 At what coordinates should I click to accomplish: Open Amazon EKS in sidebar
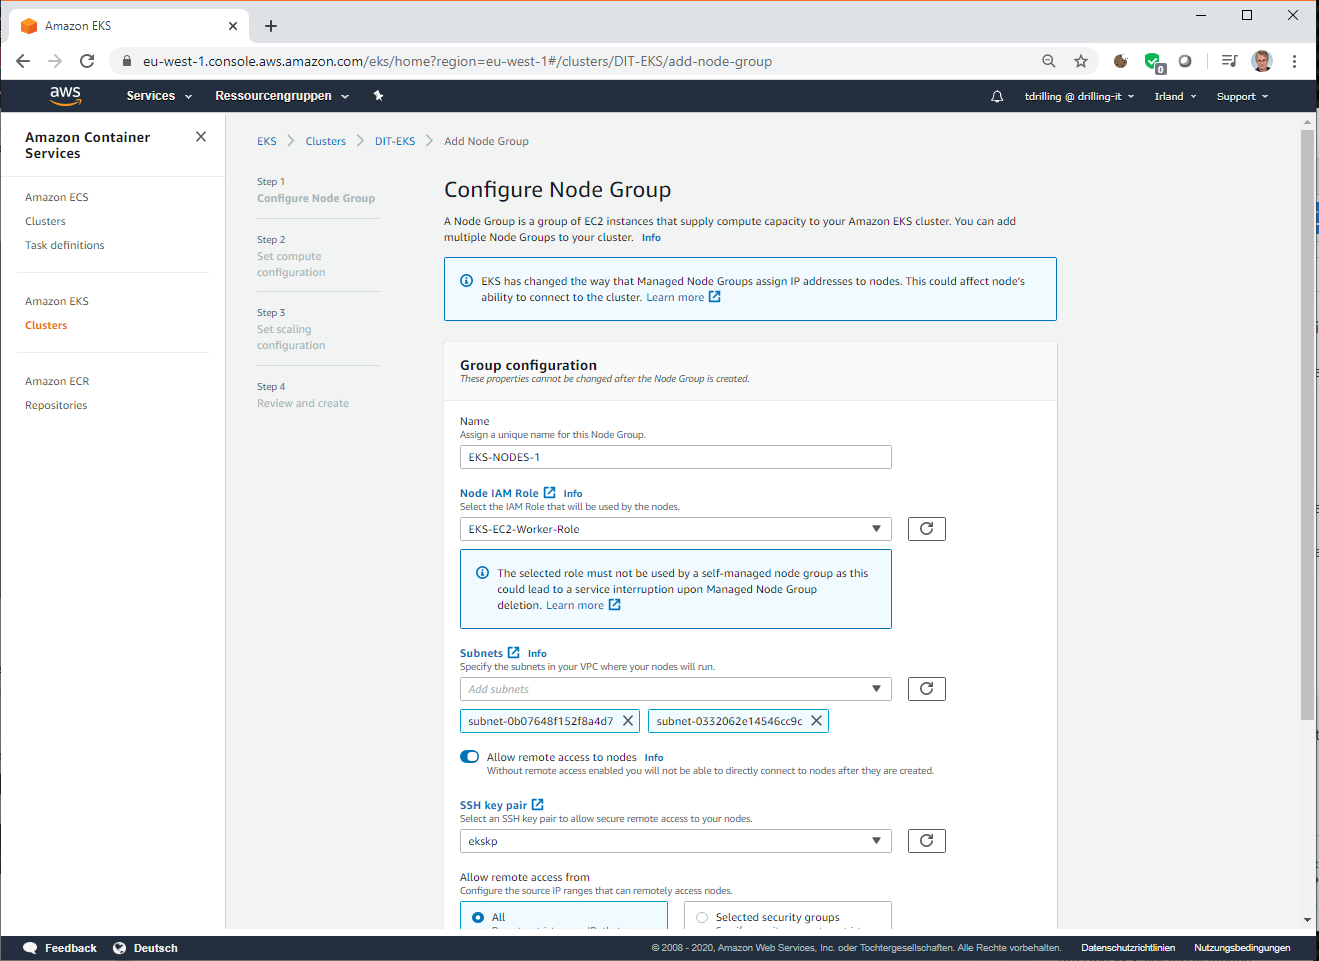point(57,301)
